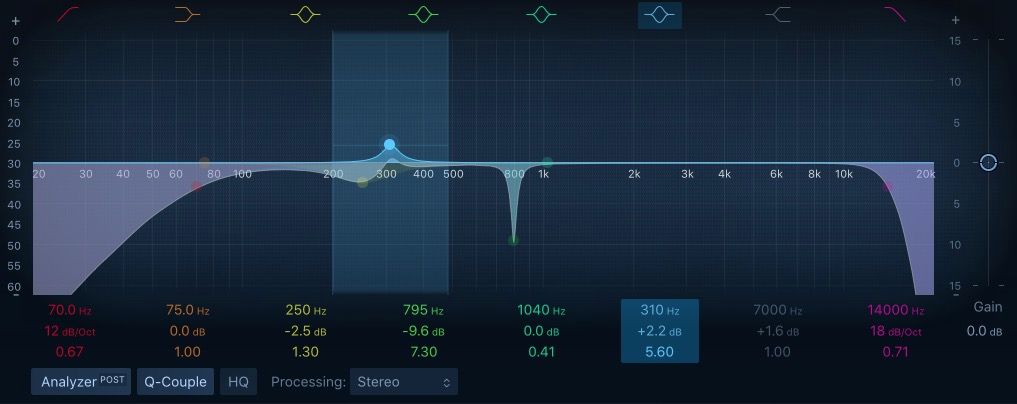Screen dimensions: 1017x404
Task: Select the yellow 250 Hz band node
Action: [x=363, y=183]
